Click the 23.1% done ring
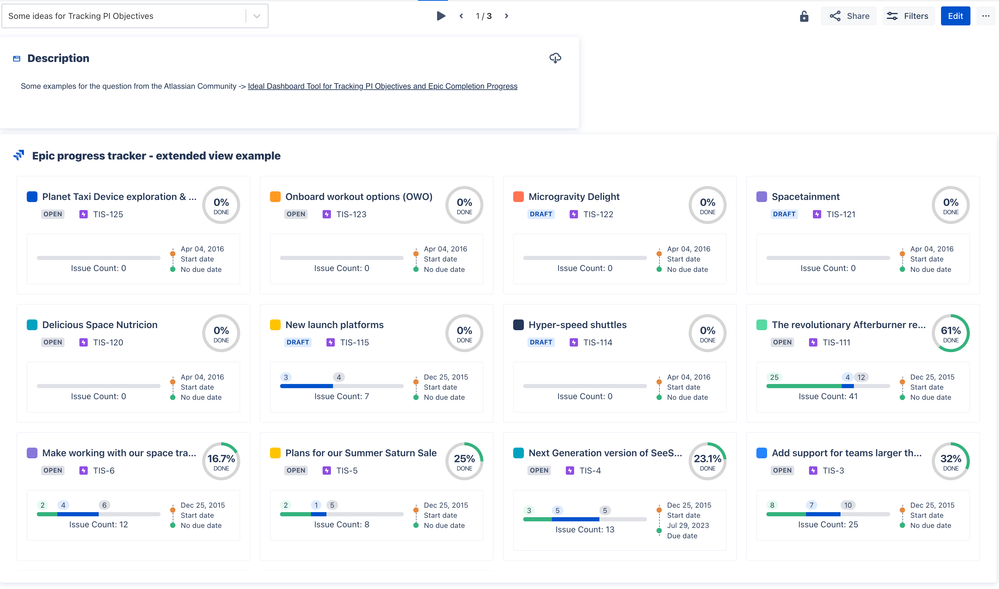 point(707,461)
